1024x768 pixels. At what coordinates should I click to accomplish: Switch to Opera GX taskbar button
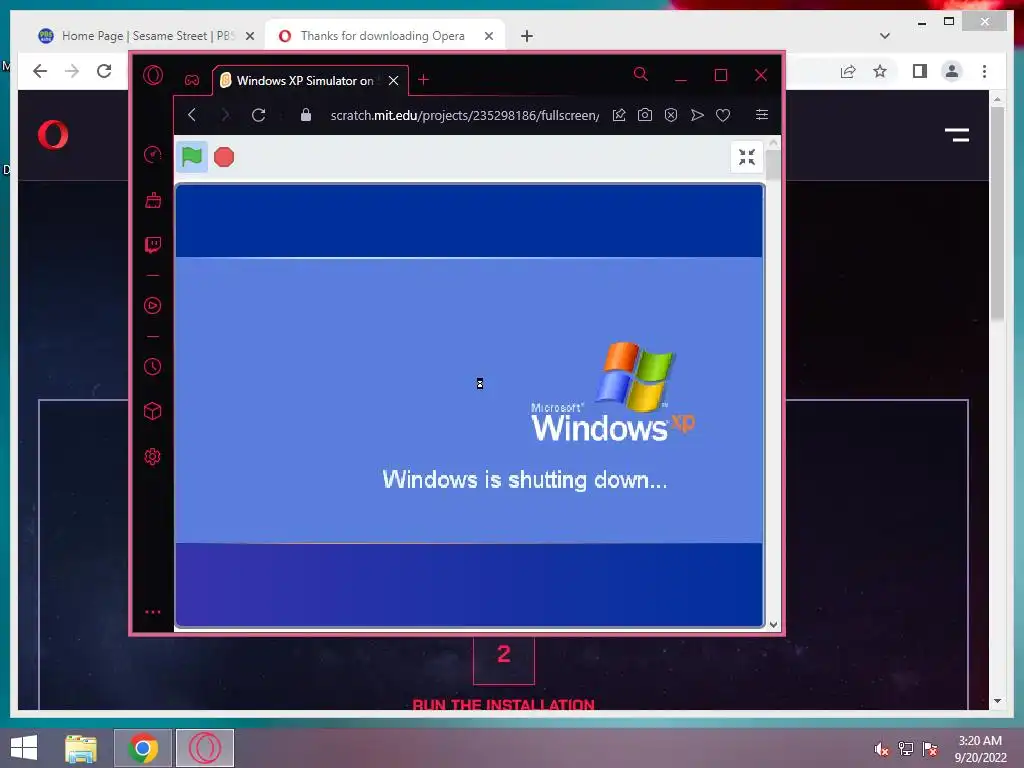[205, 748]
